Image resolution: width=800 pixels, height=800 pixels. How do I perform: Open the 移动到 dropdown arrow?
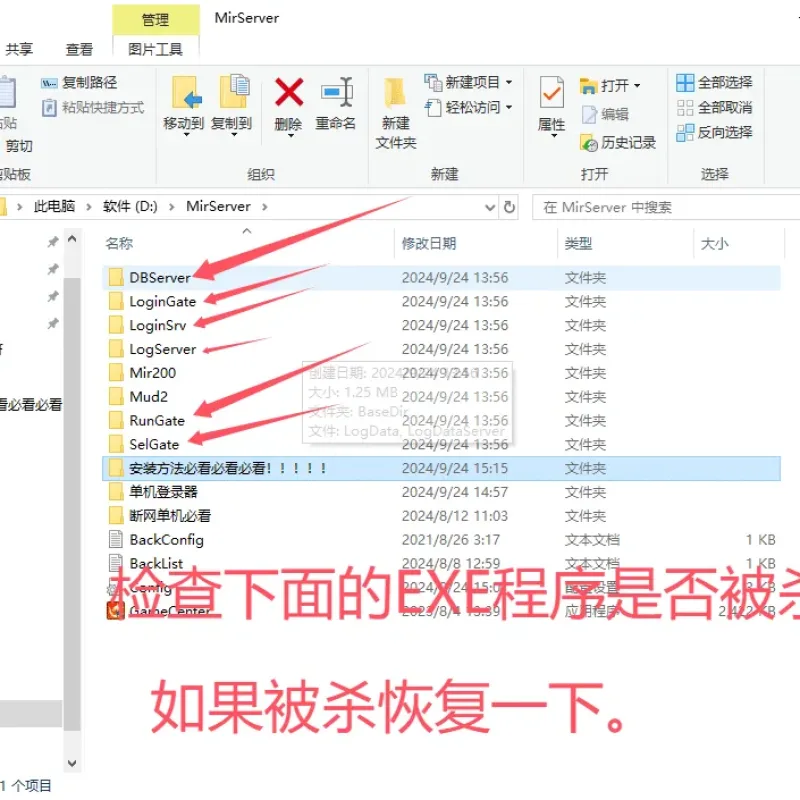[186, 135]
